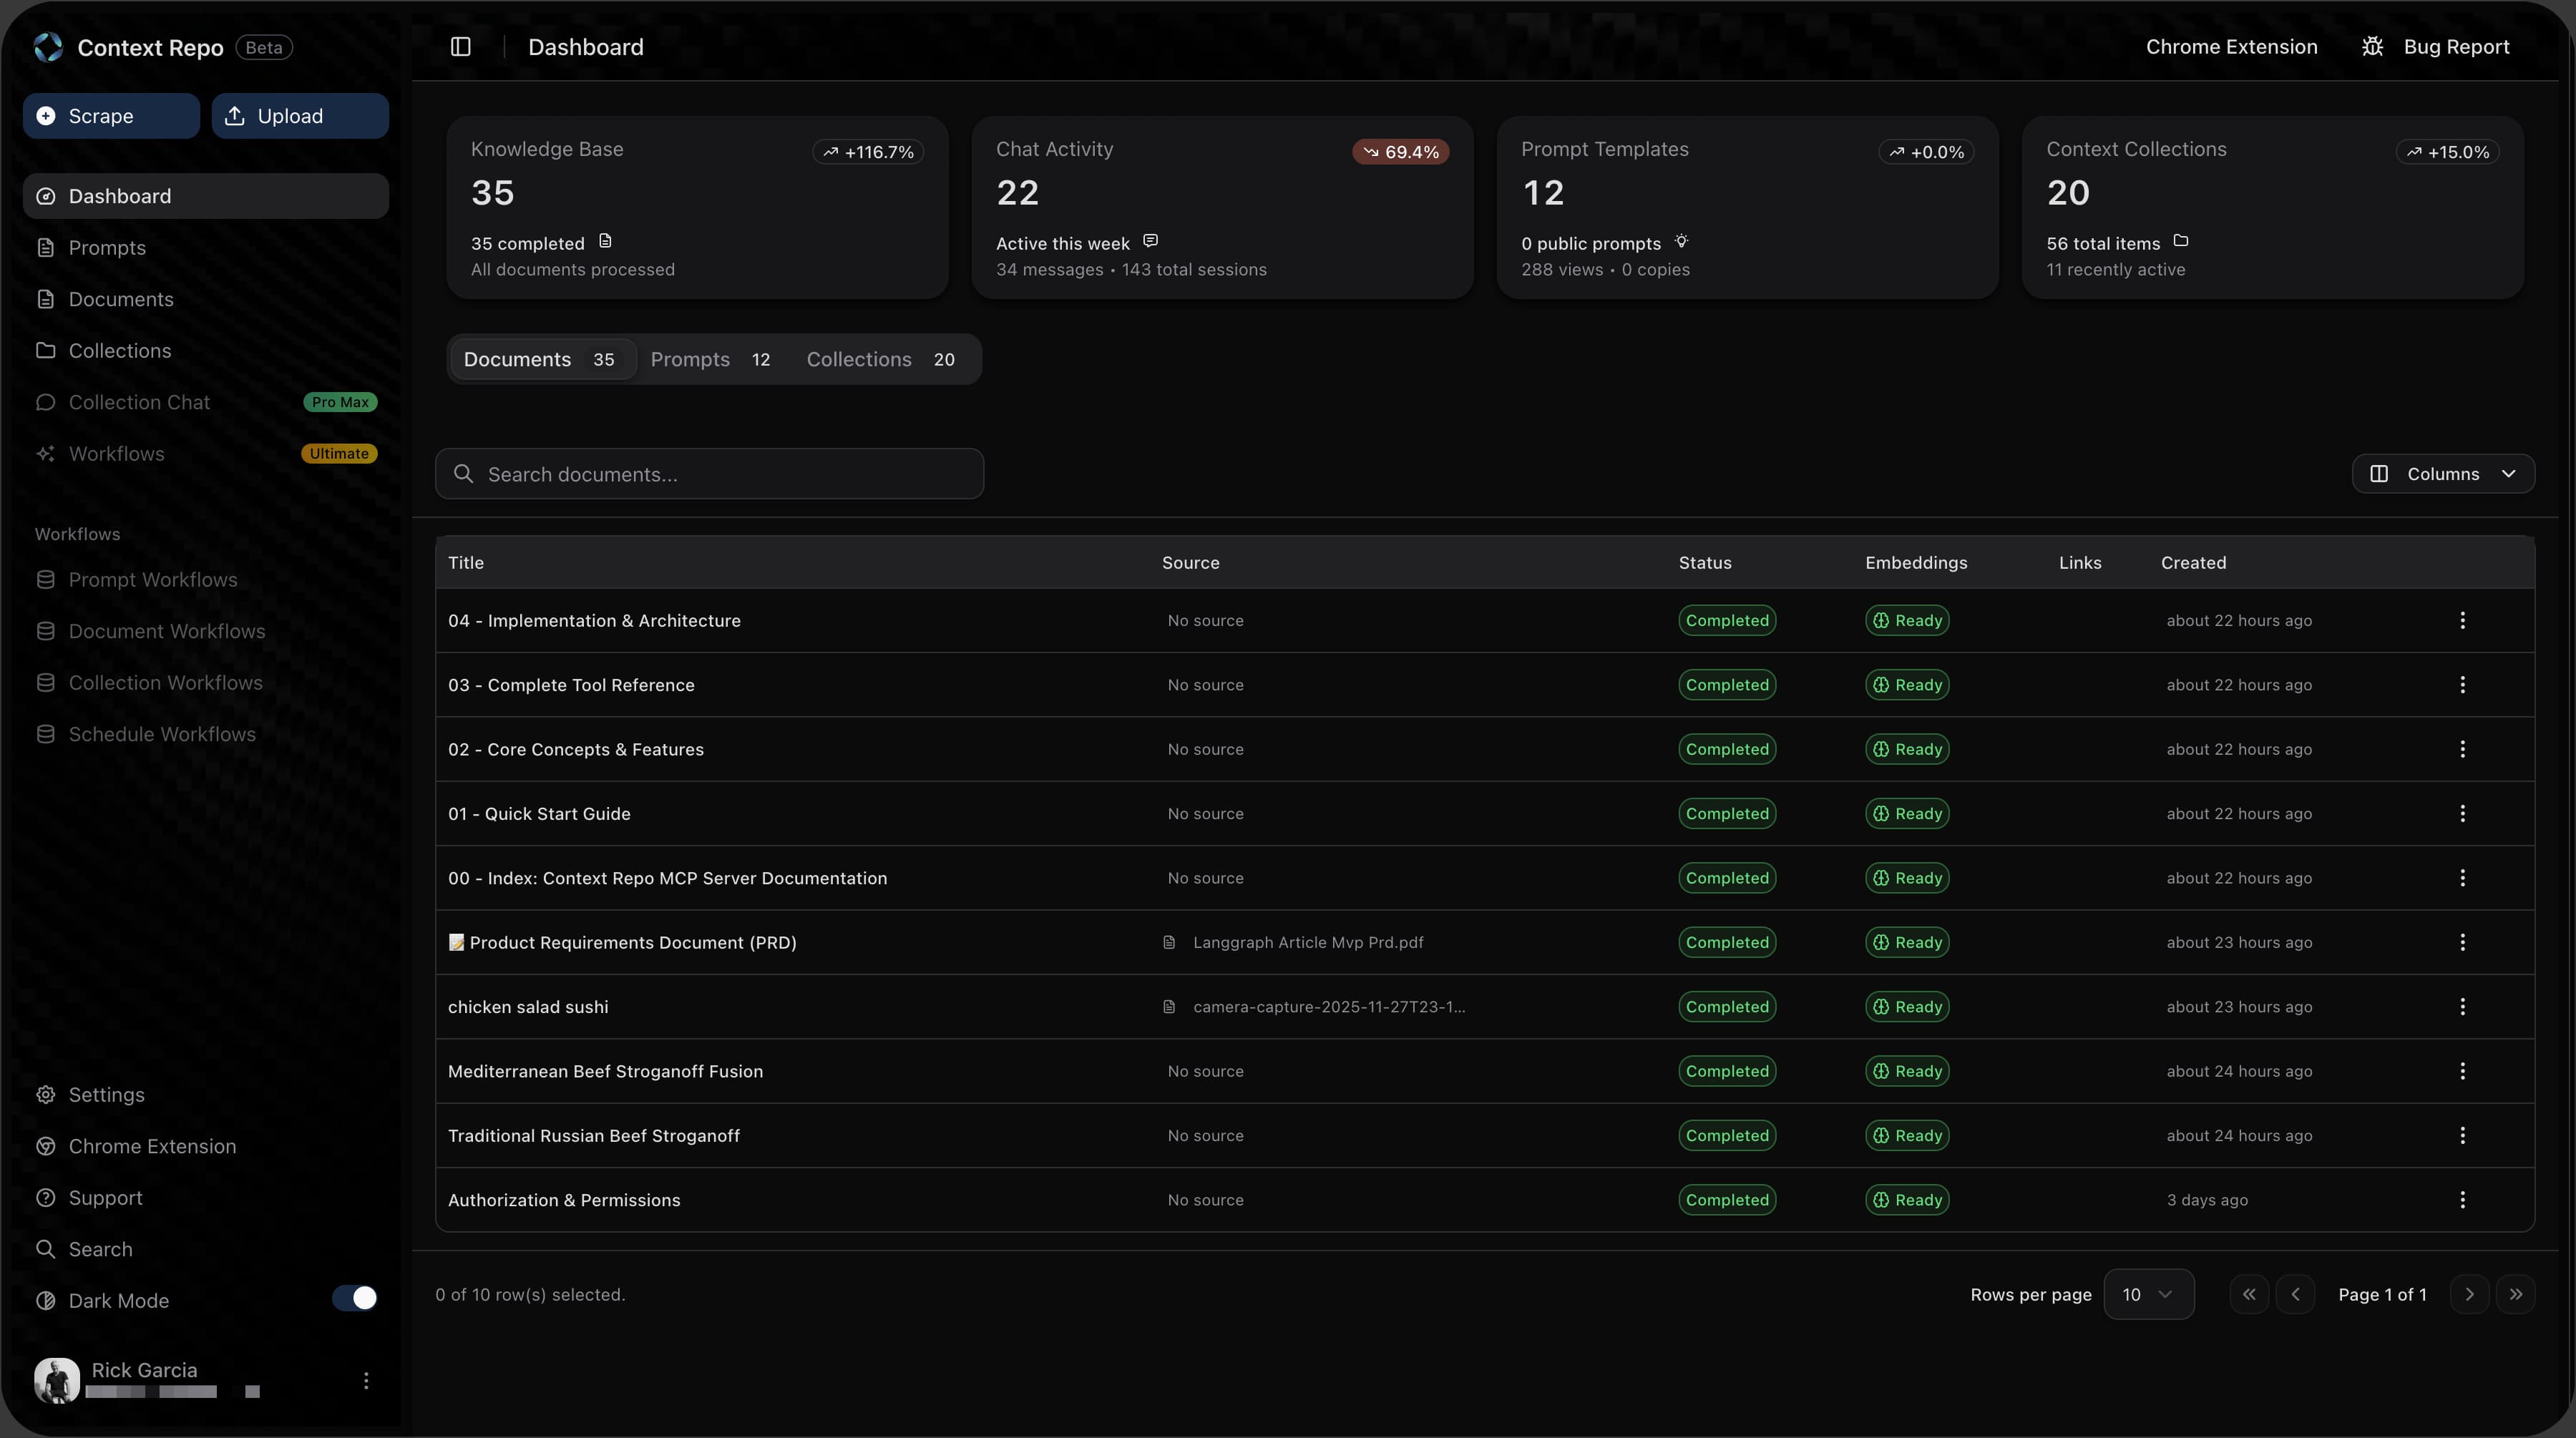Open row actions for 01 - Quick Start Guide

coord(2462,813)
